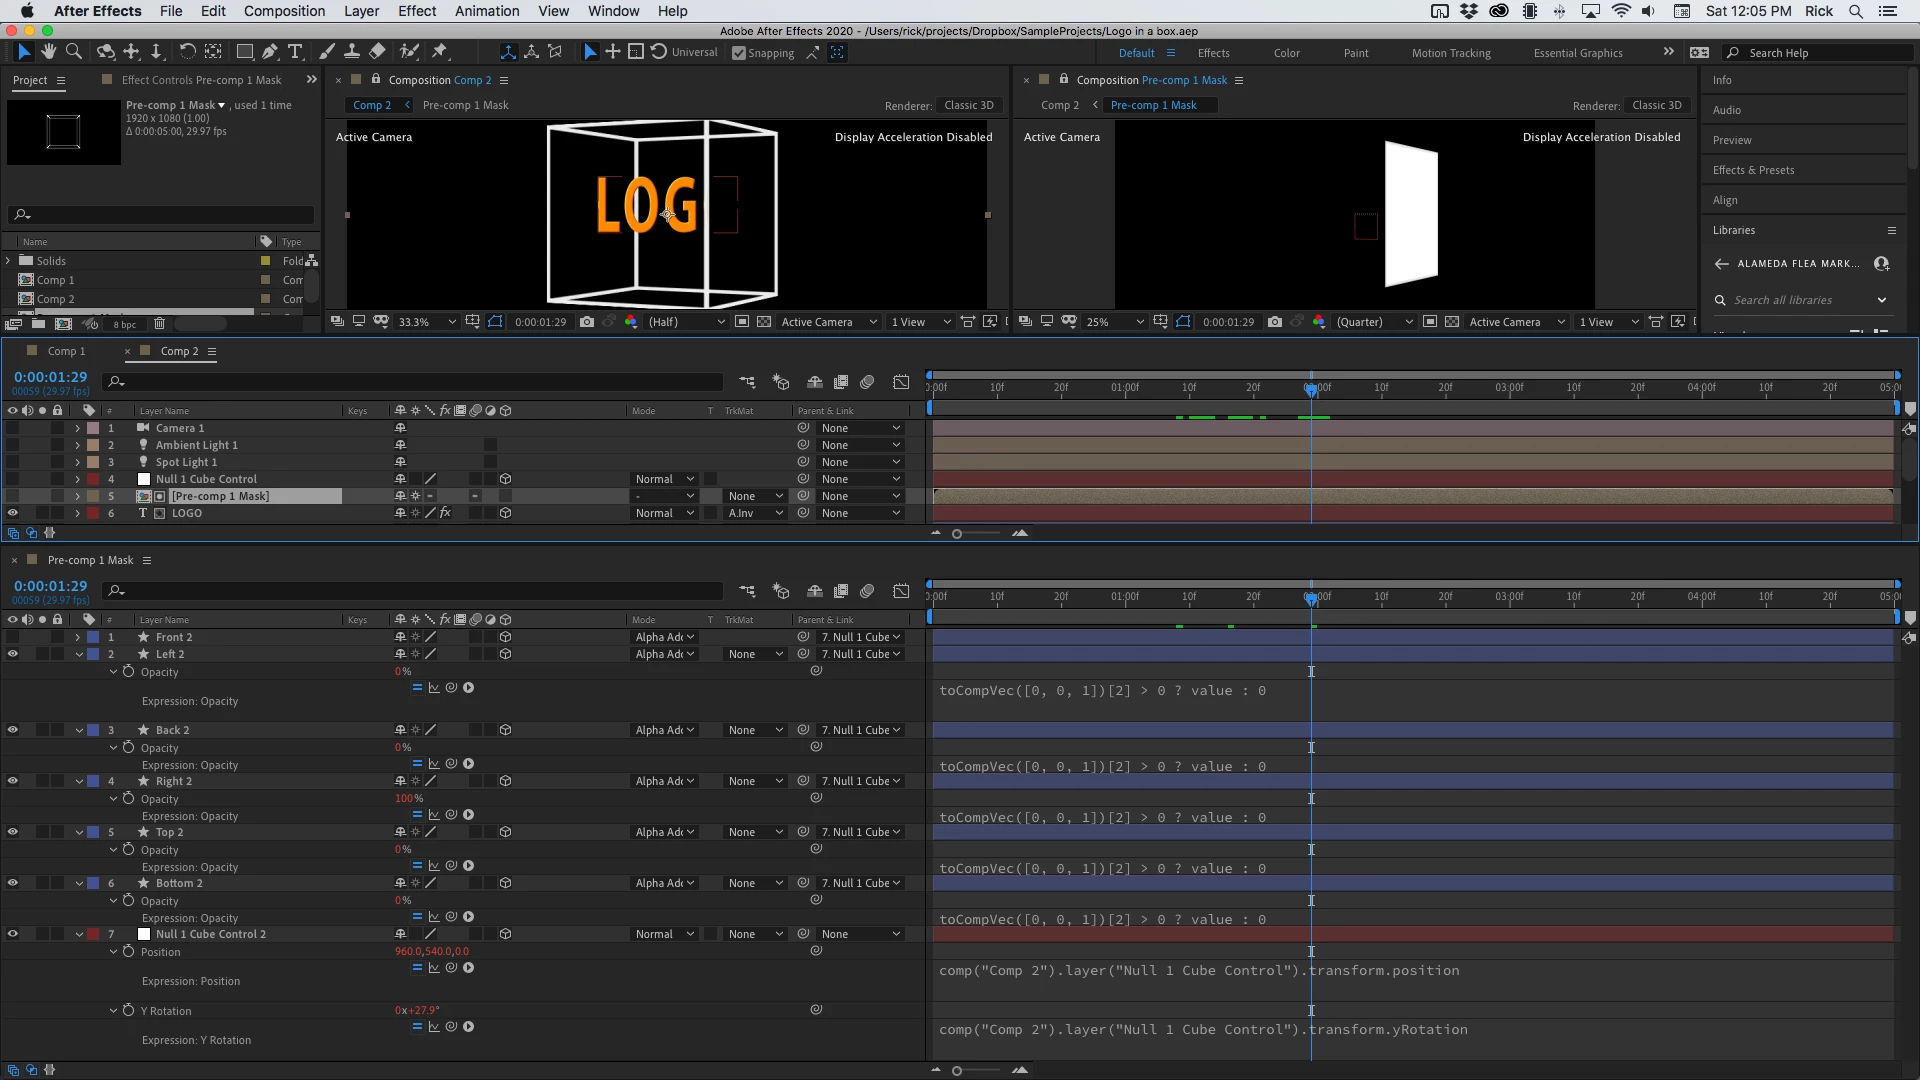The width and height of the screenshot is (1920, 1080).
Task: Open the Composition menu
Action: (284, 11)
